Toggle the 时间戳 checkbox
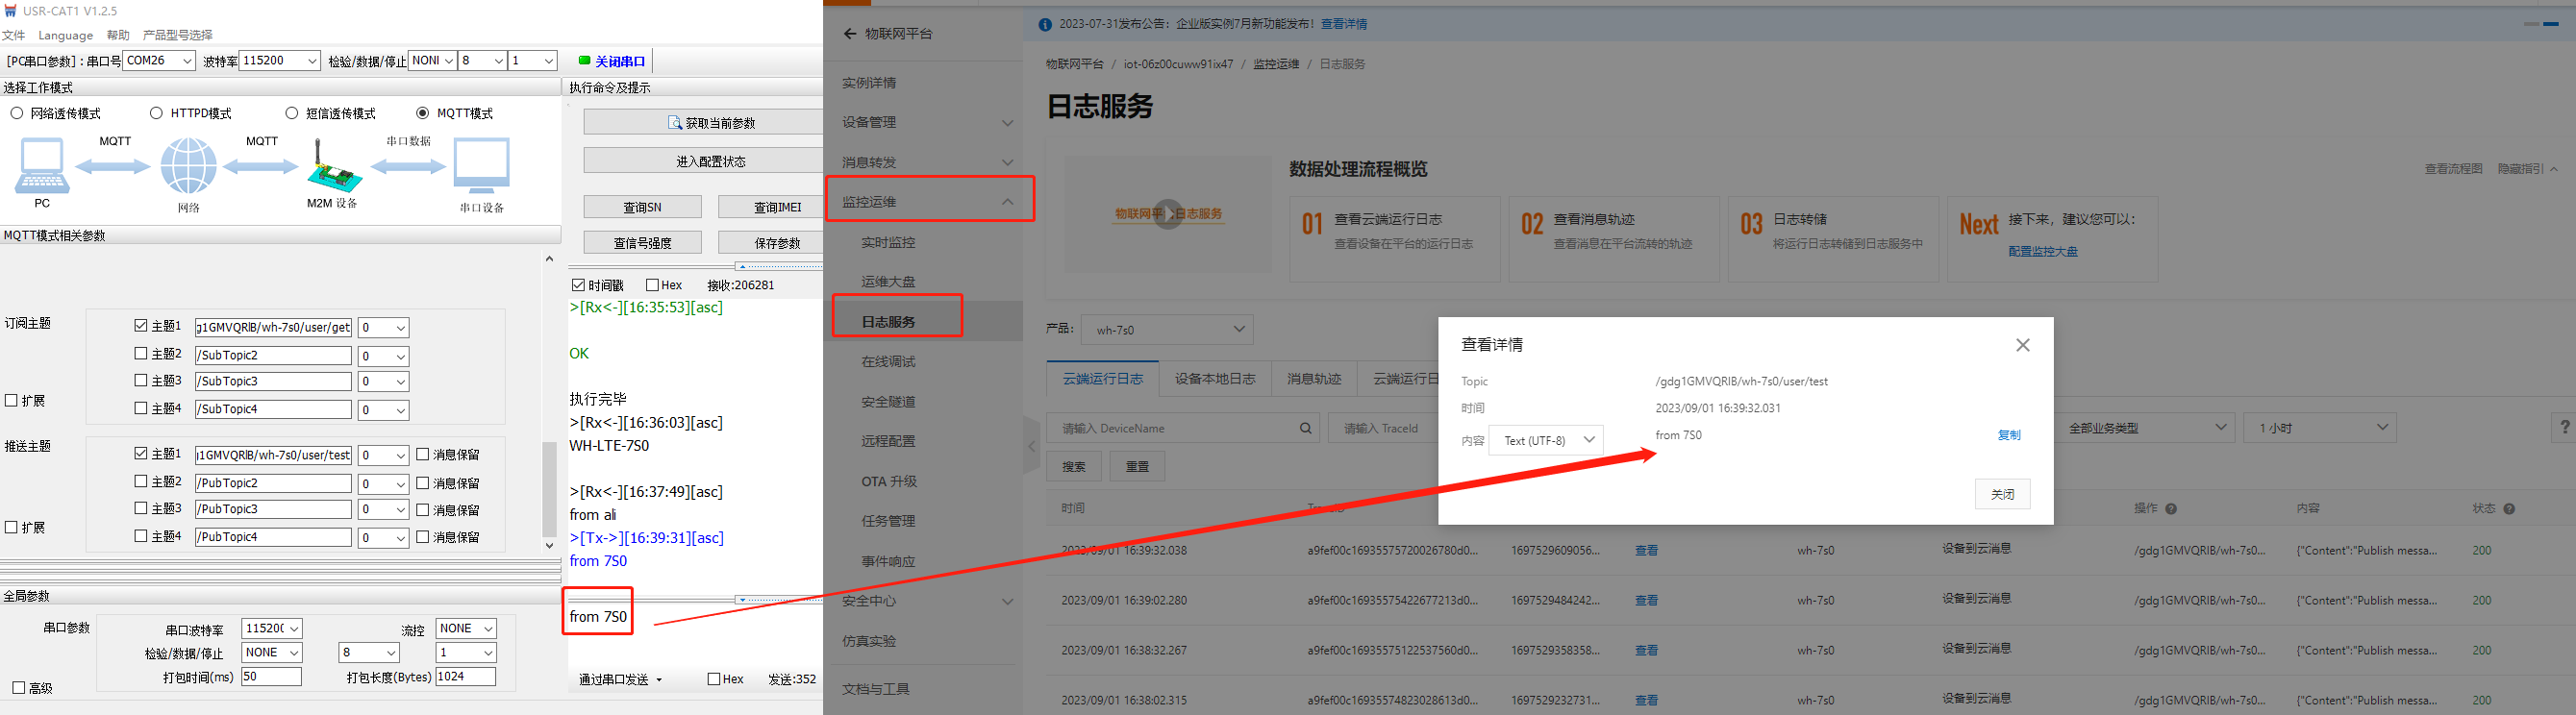The image size is (2576, 715). (578, 285)
